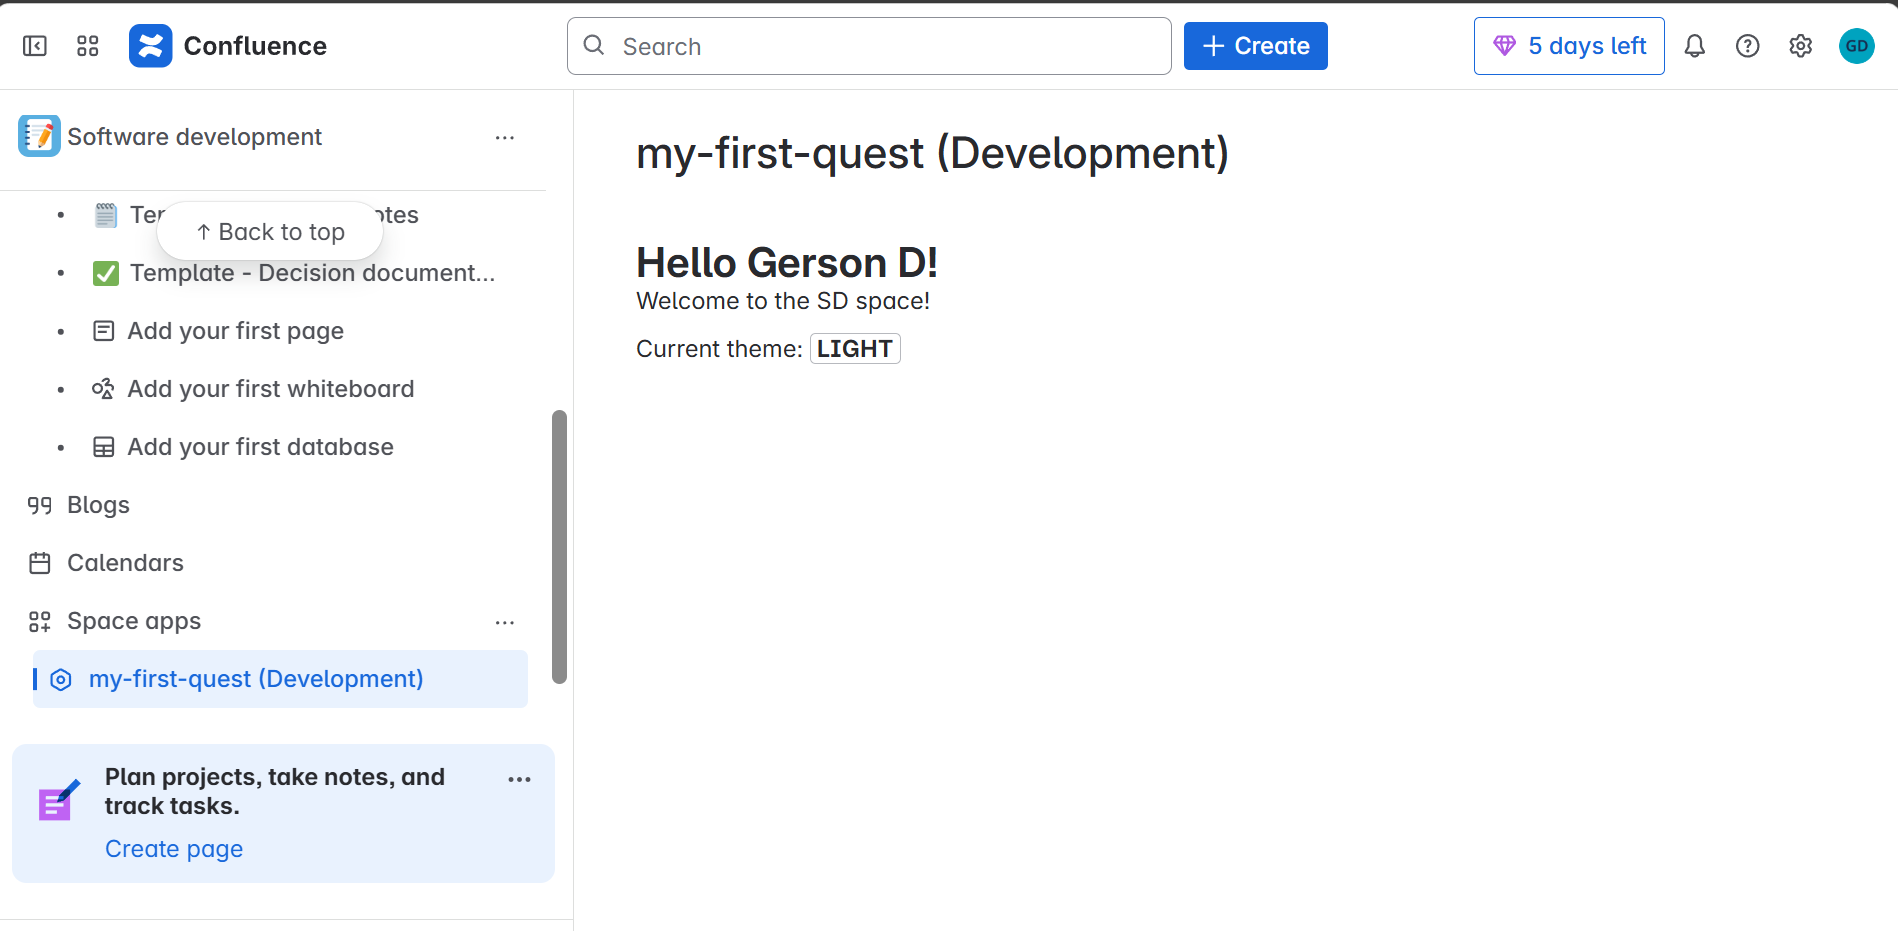Collapse the Confluence sidebar
Image resolution: width=1898 pixels, height=931 pixels.
(33, 46)
